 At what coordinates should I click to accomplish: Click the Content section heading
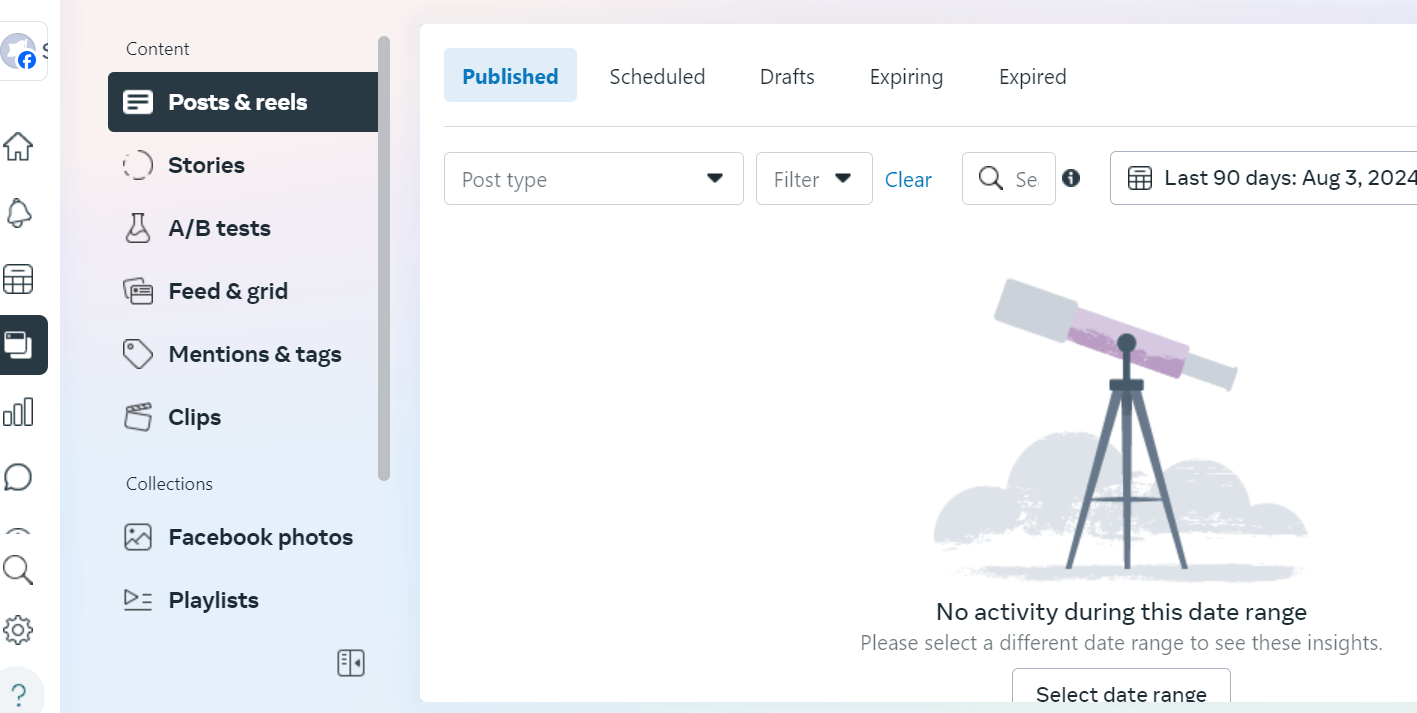(157, 49)
